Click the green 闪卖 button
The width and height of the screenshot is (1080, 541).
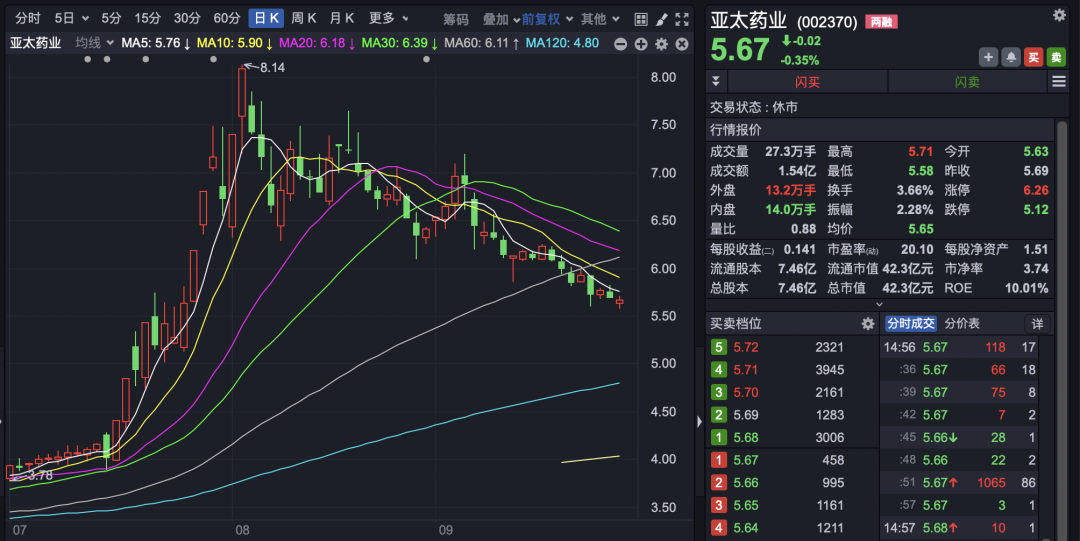pos(967,82)
